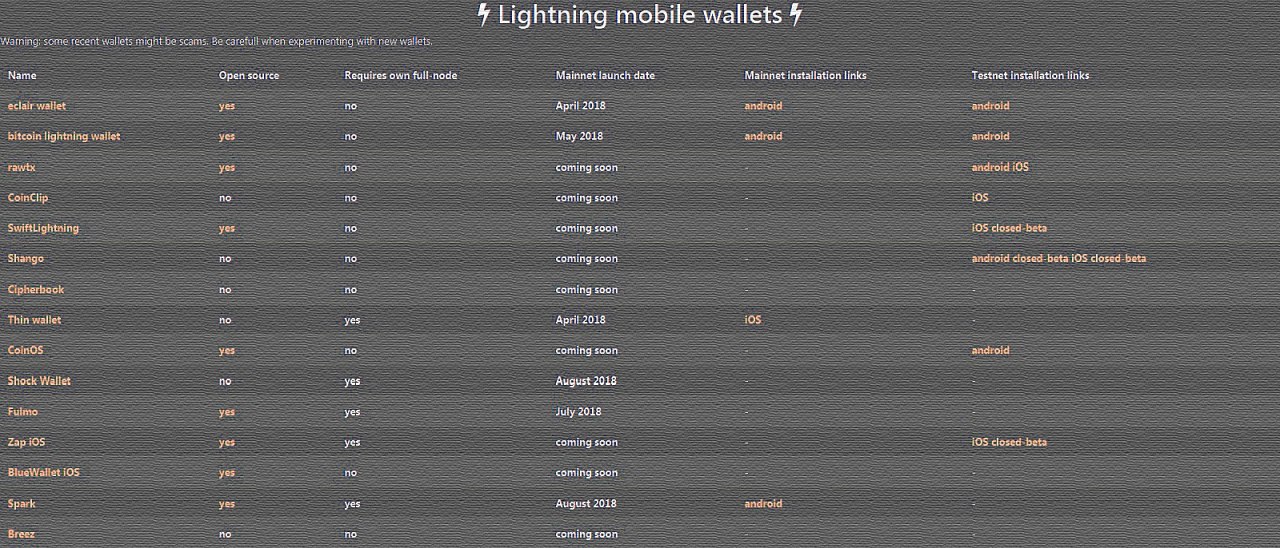1280x548 pixels.
Task: Click the 'Name' column header
Action: click(22, 75)
